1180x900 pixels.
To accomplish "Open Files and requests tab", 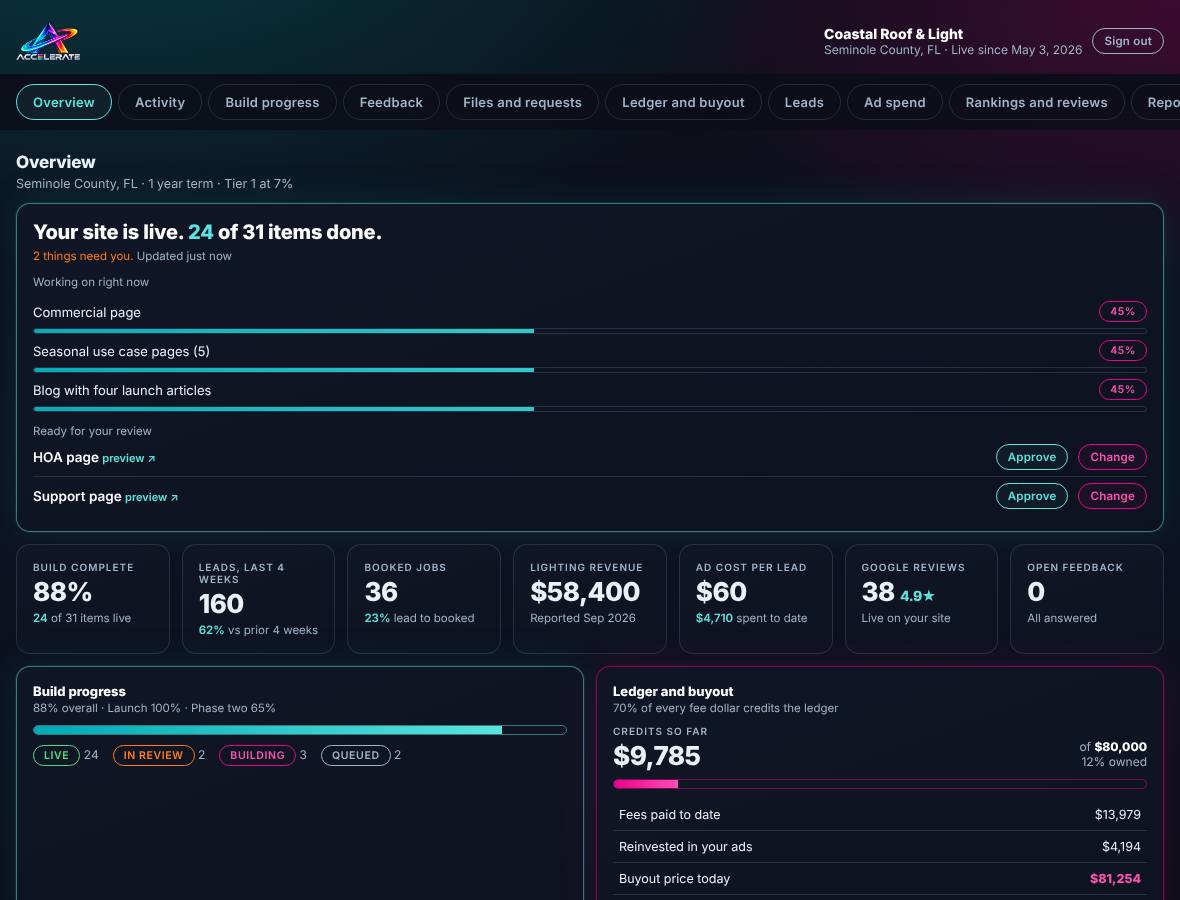I will tap(522, 102).
